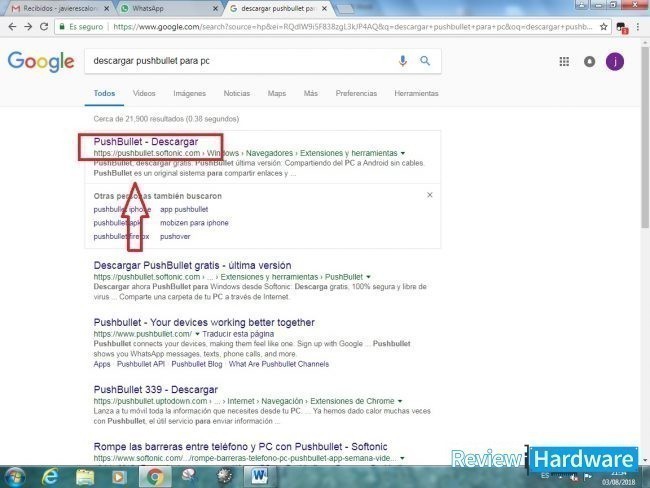Open 'What Are Pushbullet Channels' sitelink
This screenshot has width=650, height=488.
point(279,364)
